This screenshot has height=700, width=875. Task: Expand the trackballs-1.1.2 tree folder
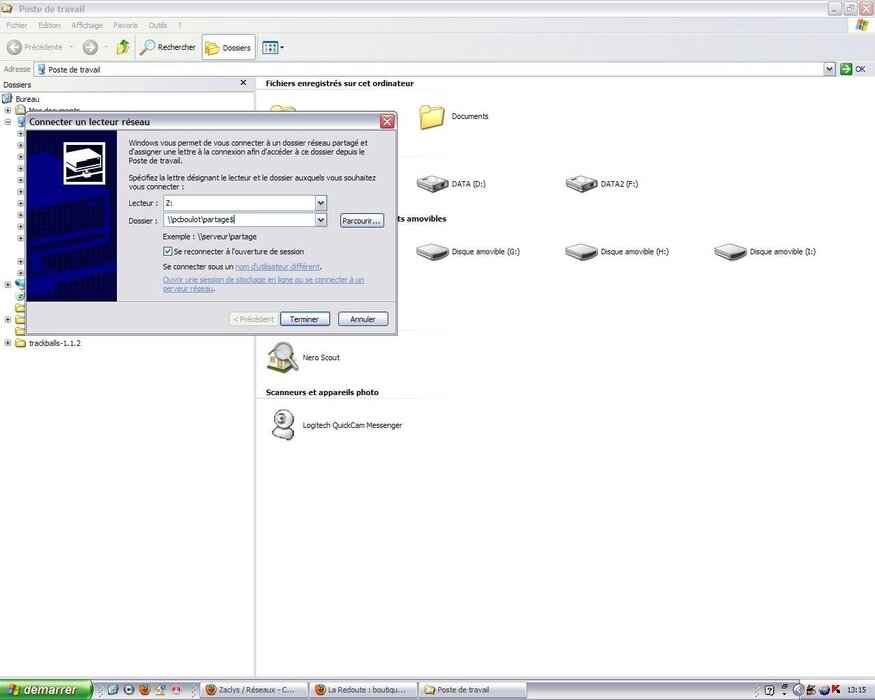pos(8,343)
